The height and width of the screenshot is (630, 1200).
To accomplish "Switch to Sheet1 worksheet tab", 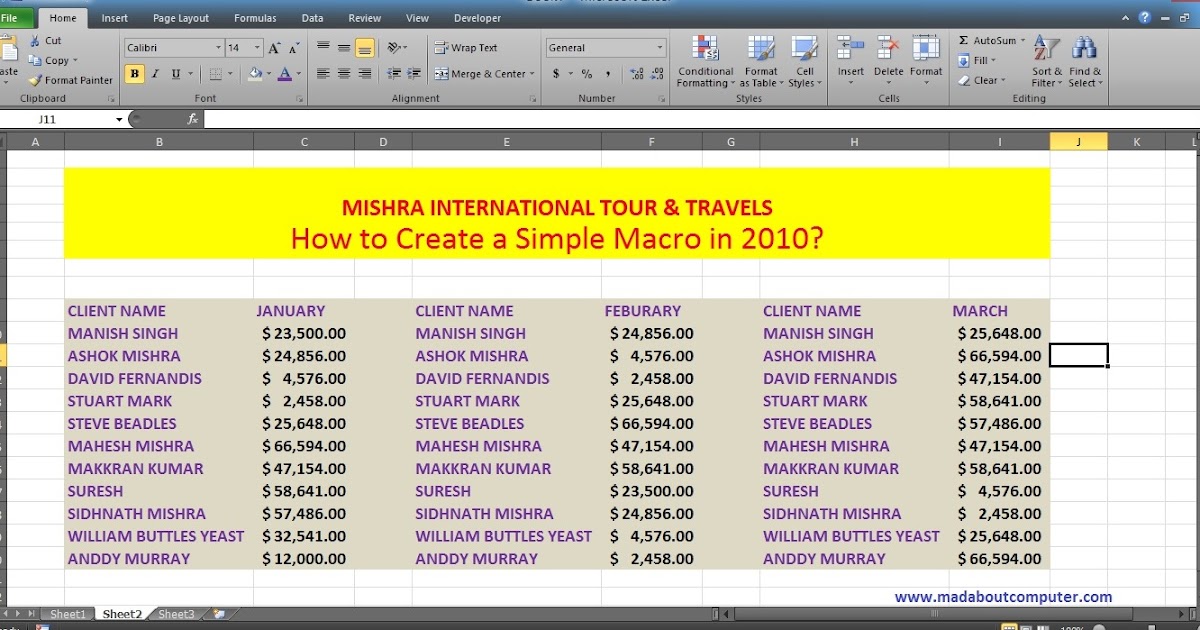I will coord(67,613).
